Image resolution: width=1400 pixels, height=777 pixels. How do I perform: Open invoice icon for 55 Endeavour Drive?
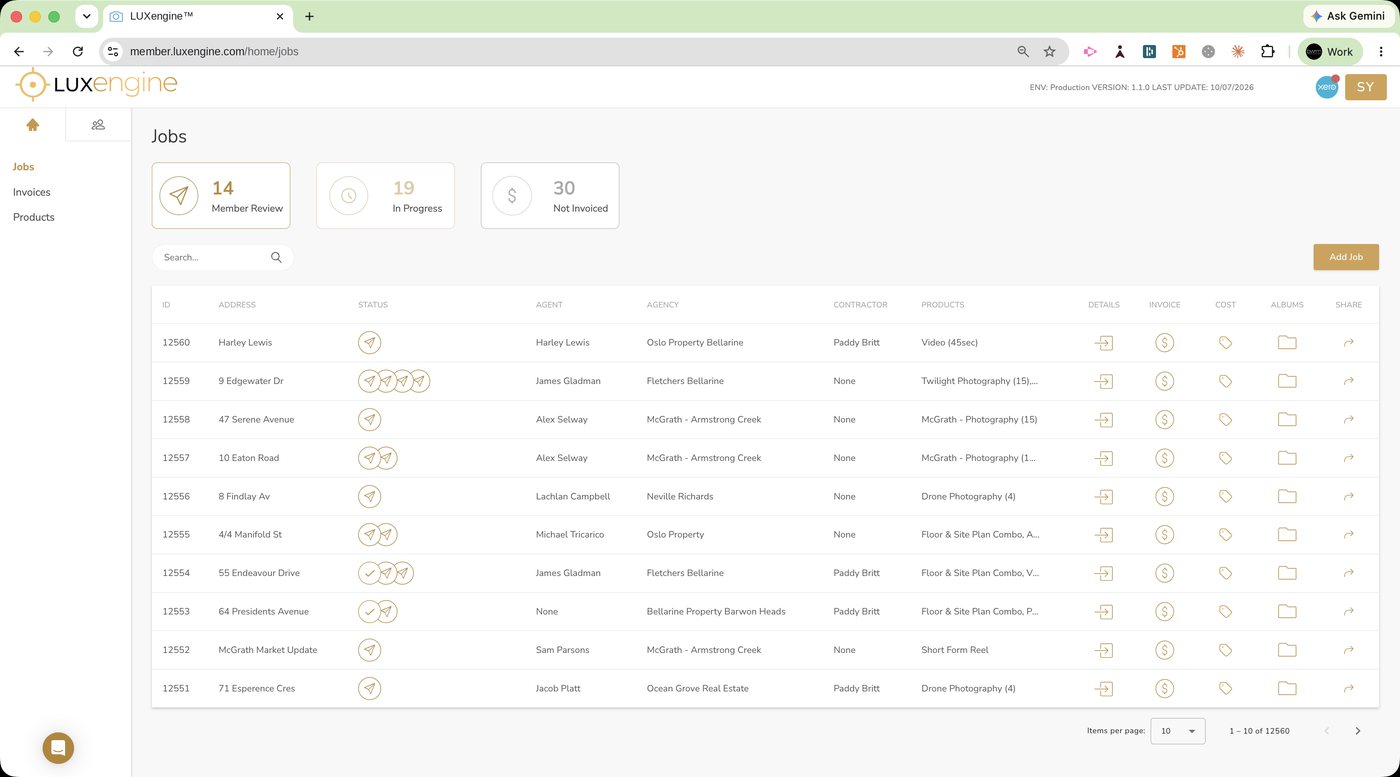point(1164,573)
